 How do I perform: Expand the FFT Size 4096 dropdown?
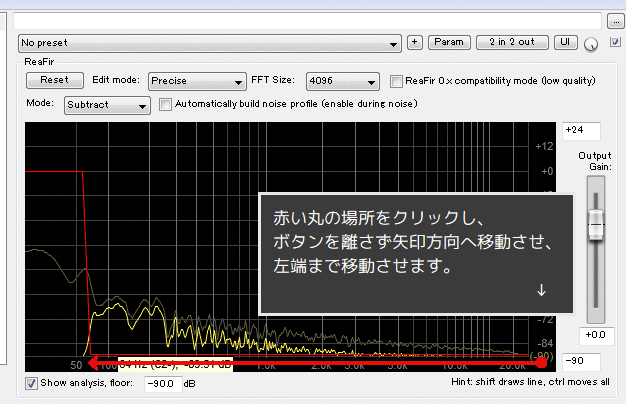[343, 81]
